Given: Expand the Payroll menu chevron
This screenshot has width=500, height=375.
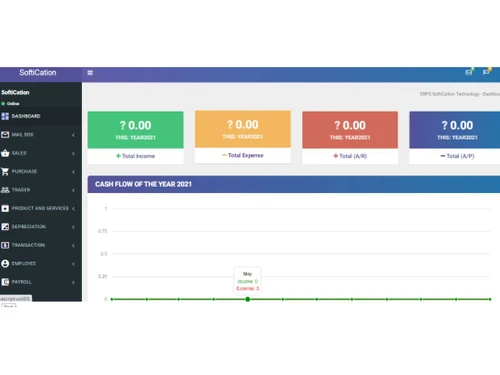Looking at the screenshot, I should pyautogui.click(x=73, y=282).
